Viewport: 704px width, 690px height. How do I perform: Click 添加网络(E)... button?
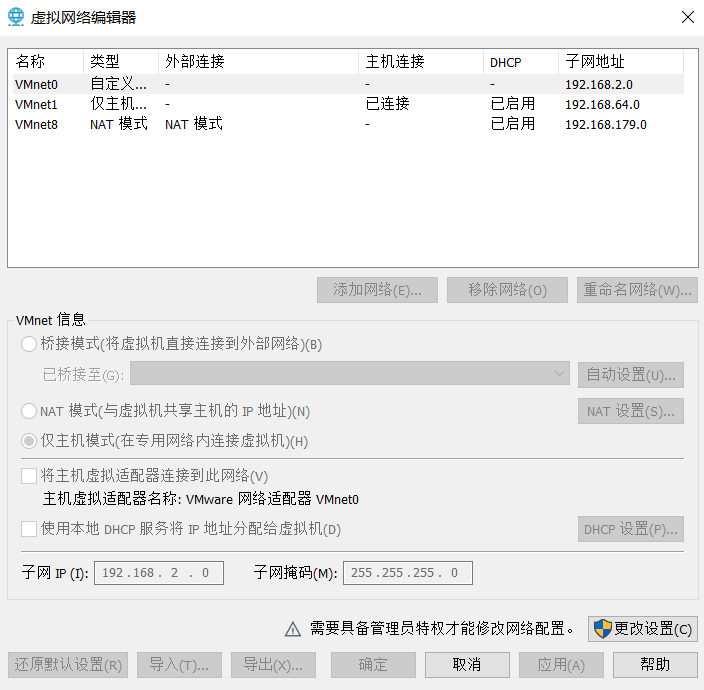(377, 290)
